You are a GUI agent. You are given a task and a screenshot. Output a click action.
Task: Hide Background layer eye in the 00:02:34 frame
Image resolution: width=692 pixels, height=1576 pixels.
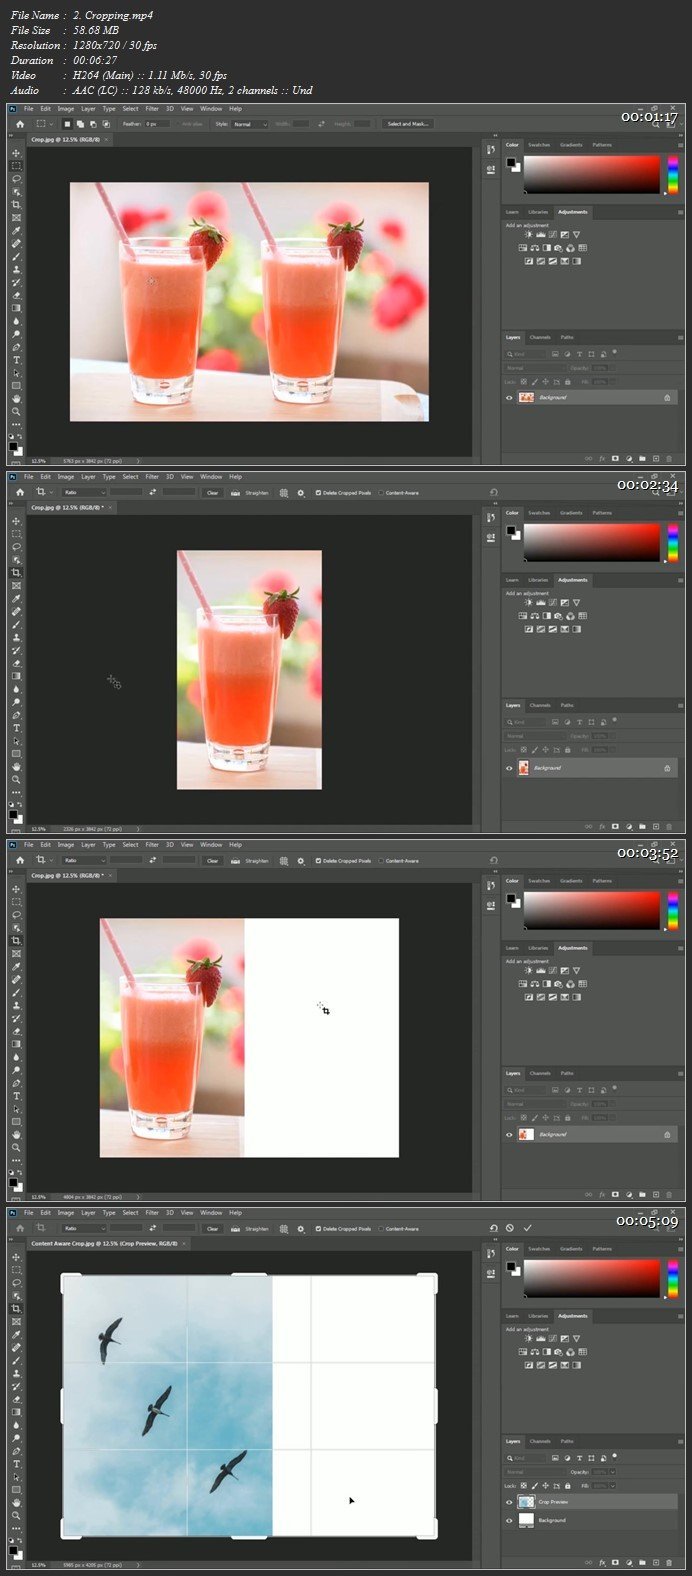pyautogui.click(x=509, y=768)
